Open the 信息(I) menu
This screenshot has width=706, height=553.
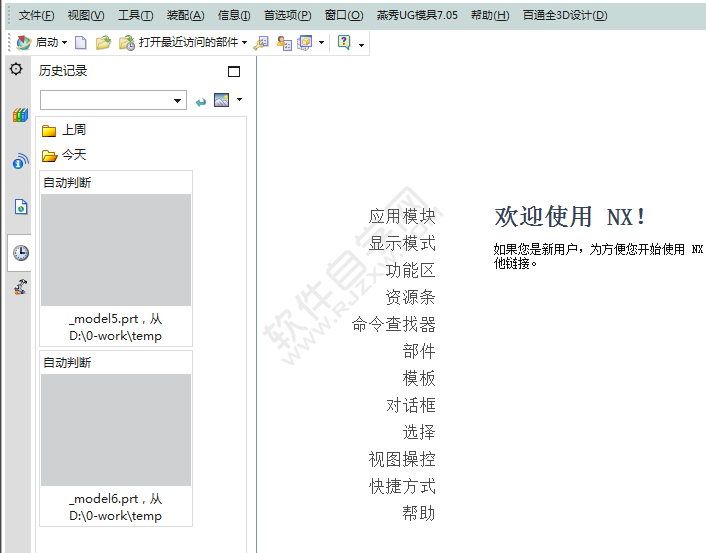[234, 15]
